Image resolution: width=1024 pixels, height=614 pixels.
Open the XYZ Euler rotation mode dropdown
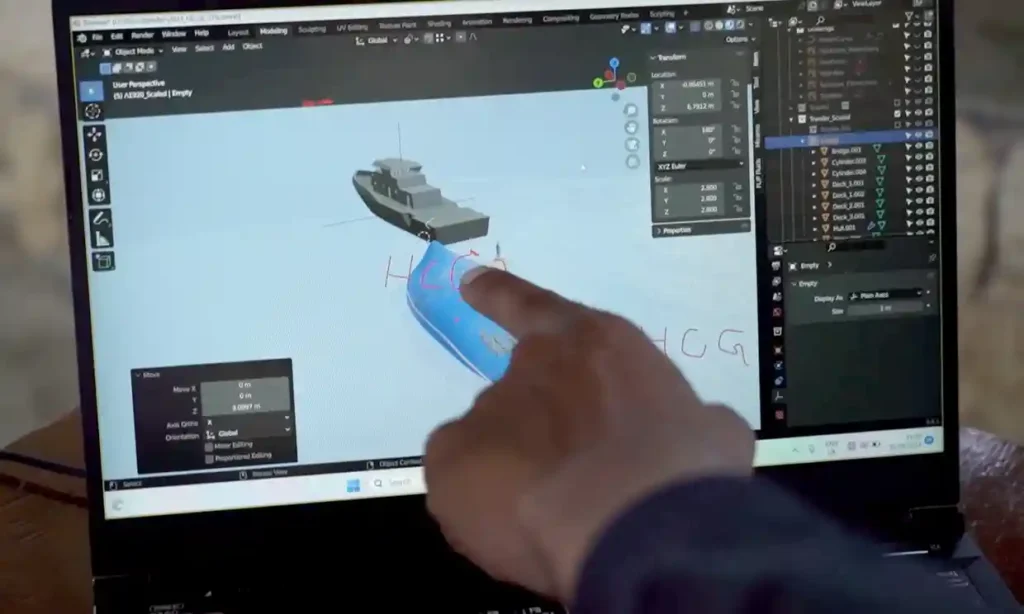point(699,165)
